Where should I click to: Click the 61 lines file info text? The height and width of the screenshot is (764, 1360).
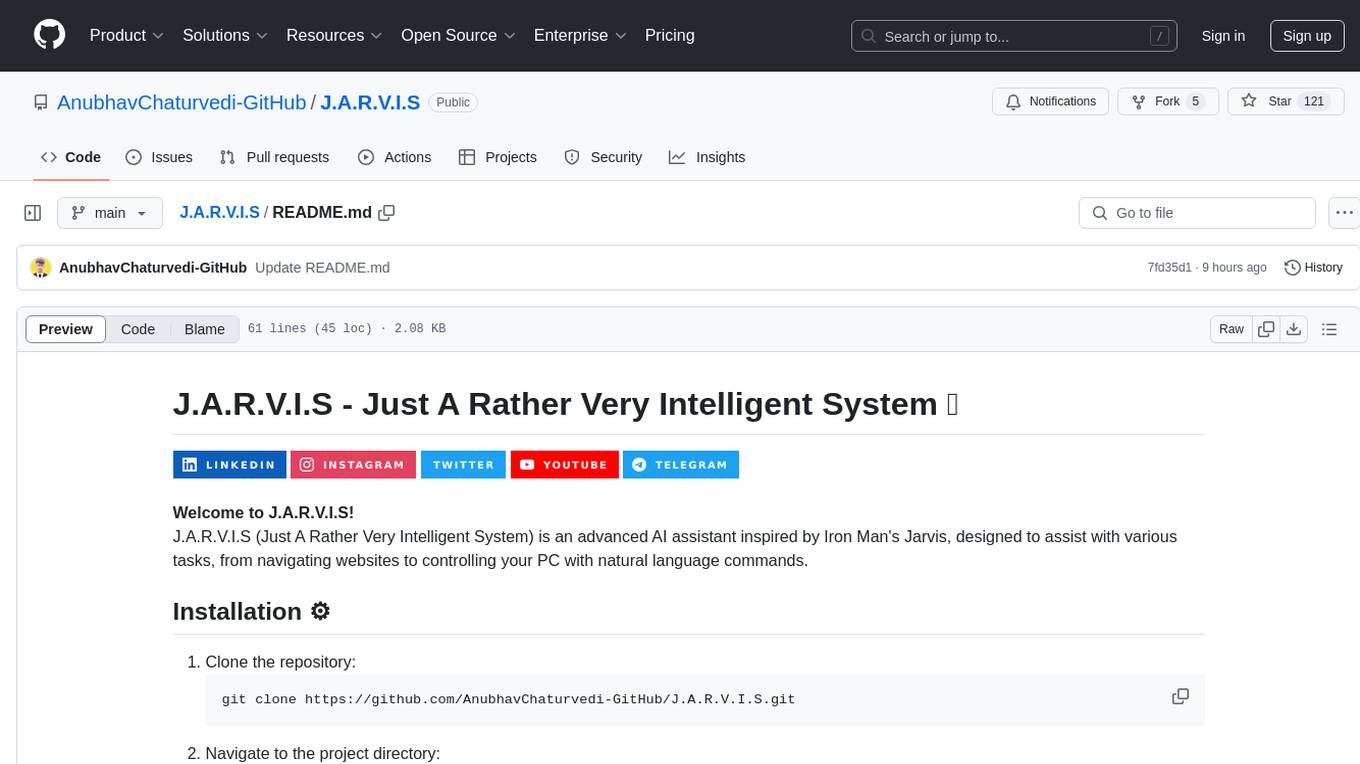(x=346, y=329)
